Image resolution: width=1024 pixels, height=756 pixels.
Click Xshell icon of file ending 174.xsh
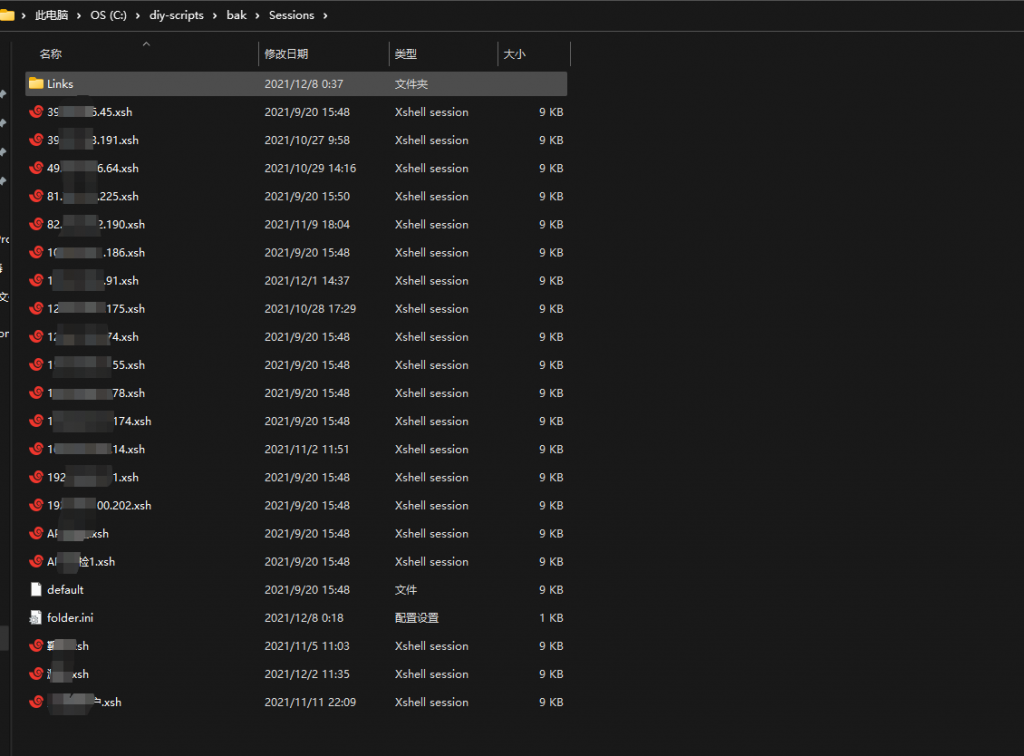tap(36, 420)
